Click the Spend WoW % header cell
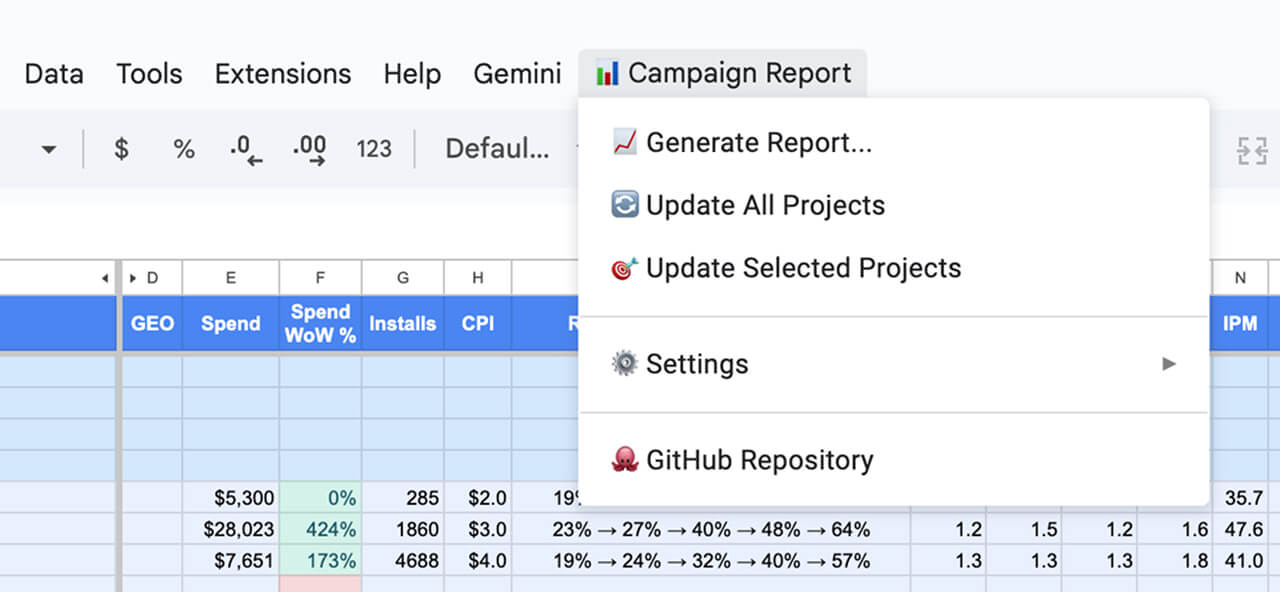 tap(320, 323)
